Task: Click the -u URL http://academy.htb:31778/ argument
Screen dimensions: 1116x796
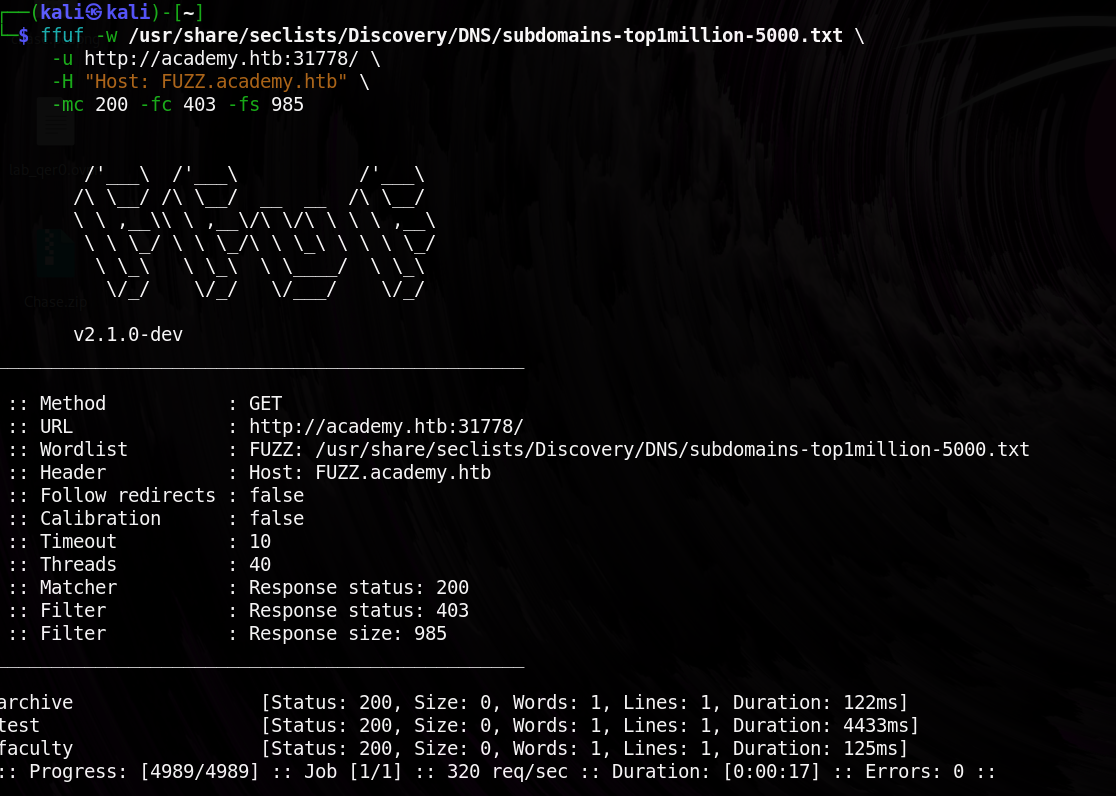Action: pyautogui.click(x=205, y=58)
